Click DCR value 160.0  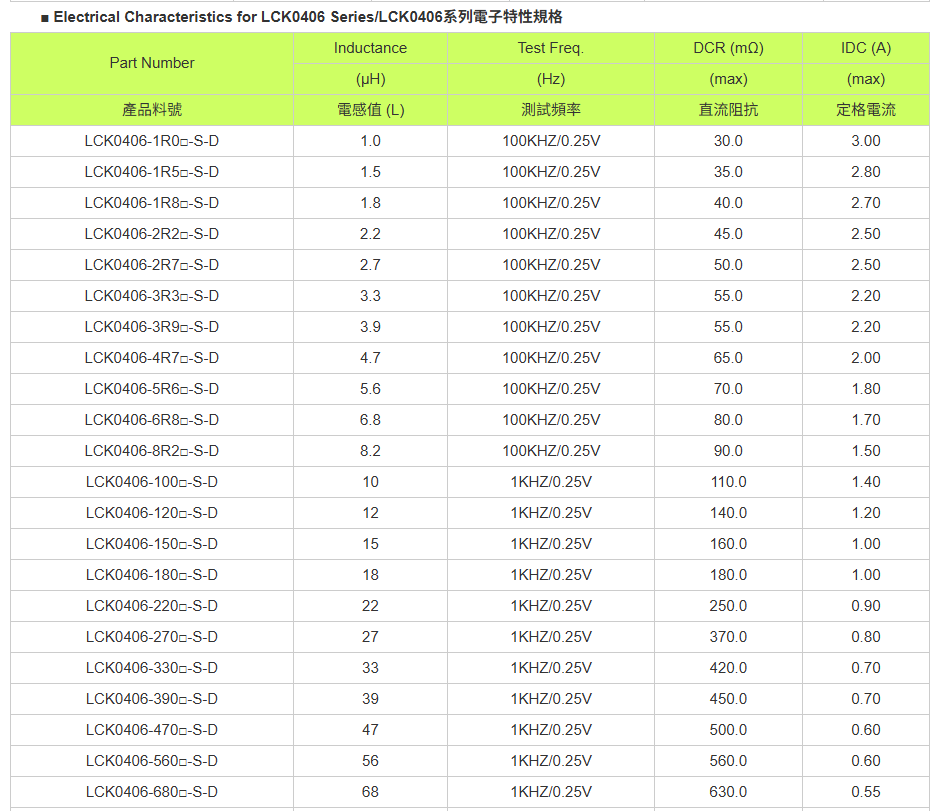point(729,544)
